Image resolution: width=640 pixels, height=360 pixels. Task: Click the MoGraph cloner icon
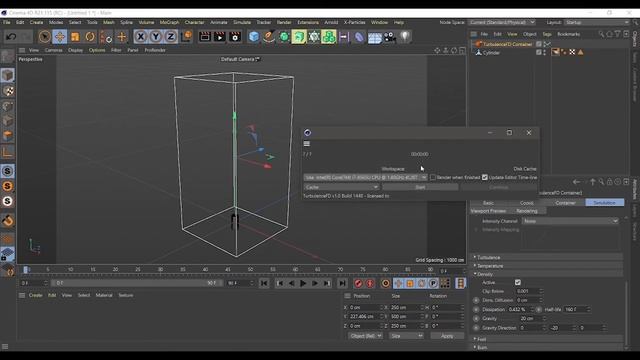coord(329,37)
